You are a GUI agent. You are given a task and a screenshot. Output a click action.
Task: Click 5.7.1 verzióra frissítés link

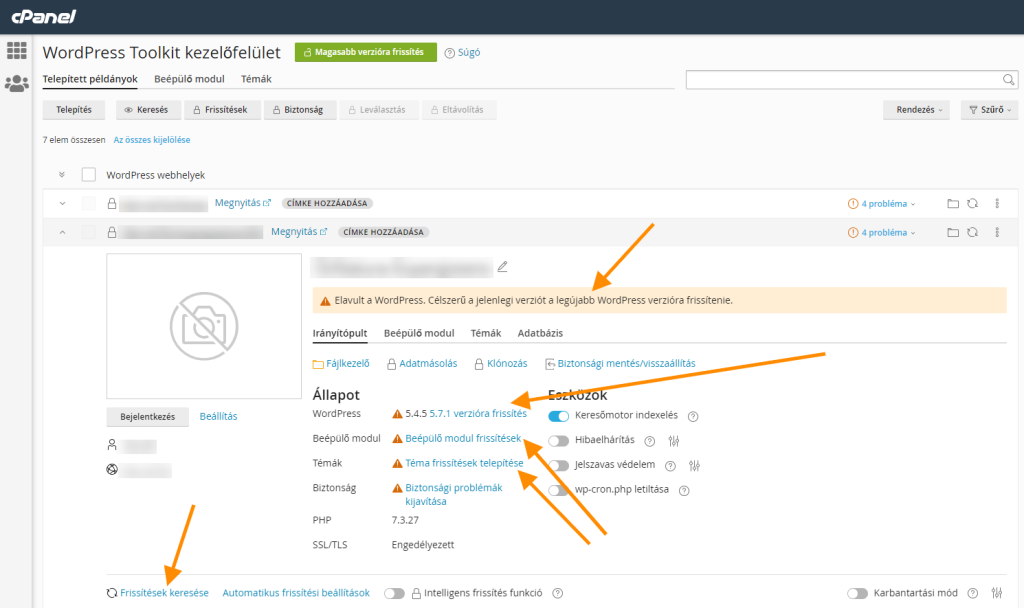[x=478, y=413]
